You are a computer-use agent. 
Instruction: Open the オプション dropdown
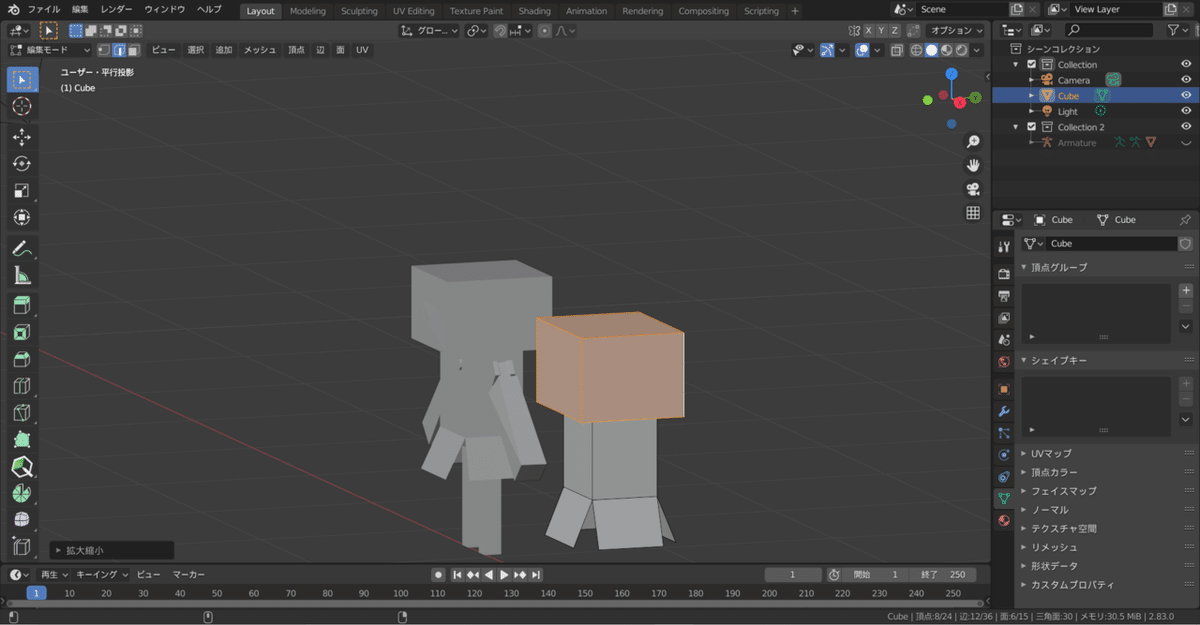(956, 31)
